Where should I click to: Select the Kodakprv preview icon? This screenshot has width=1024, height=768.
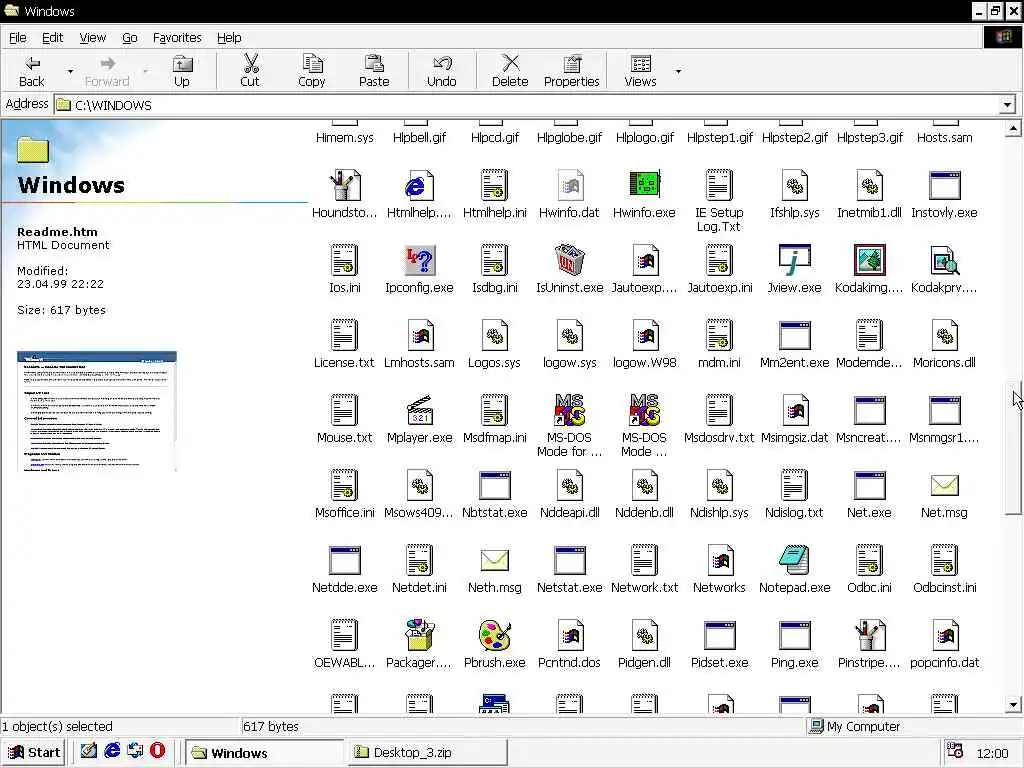[x=944, y=260]
